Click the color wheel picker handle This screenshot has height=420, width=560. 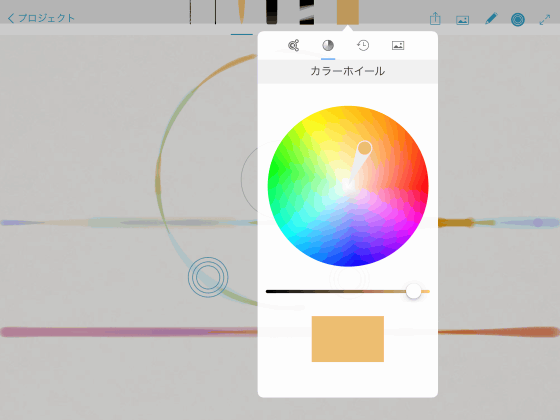pos(364,148)
